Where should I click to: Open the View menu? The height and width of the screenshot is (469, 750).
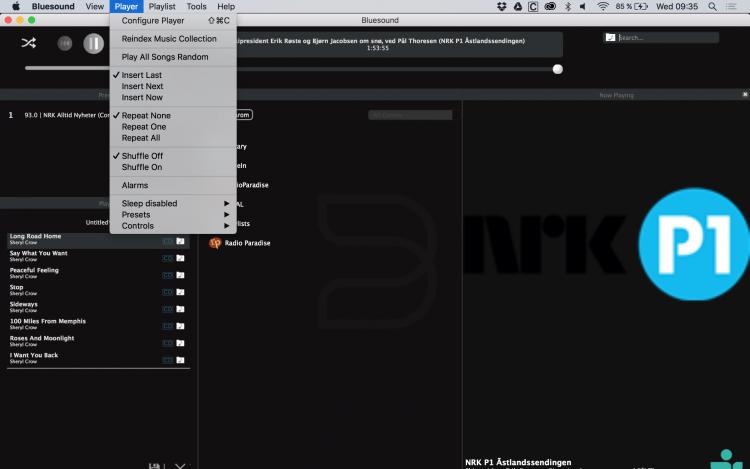pos(94,6)
